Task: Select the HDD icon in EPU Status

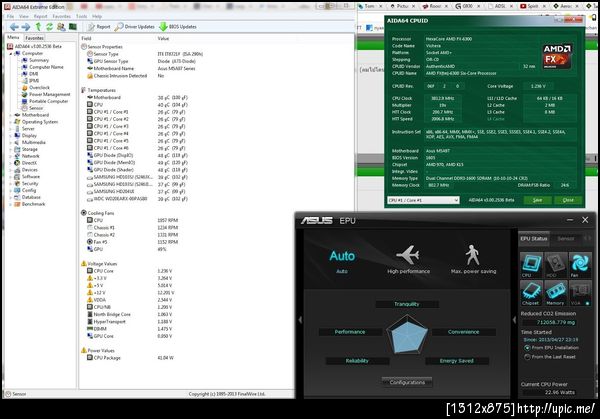Action: click(555, 265)
